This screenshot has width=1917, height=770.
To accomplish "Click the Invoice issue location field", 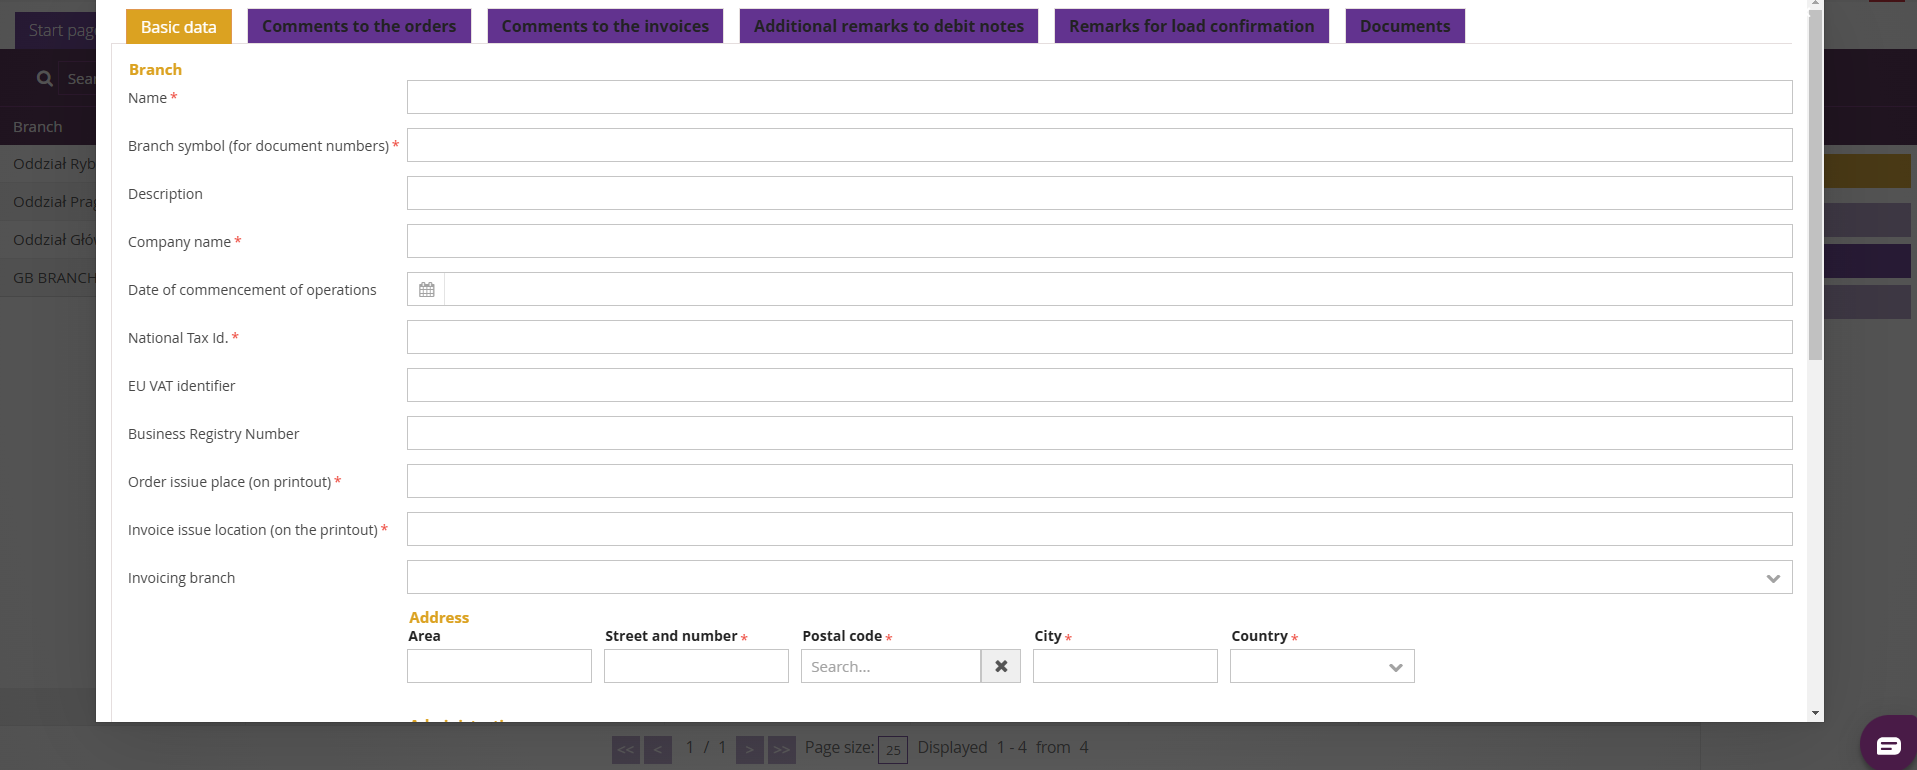I will point(1099,529).
